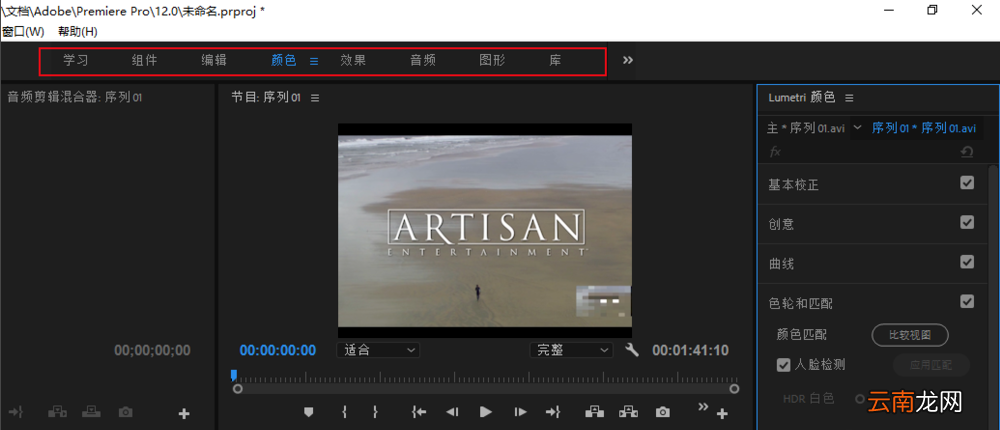Select the 序列01 * 序列01.avi clip tab

coord(923,128)
